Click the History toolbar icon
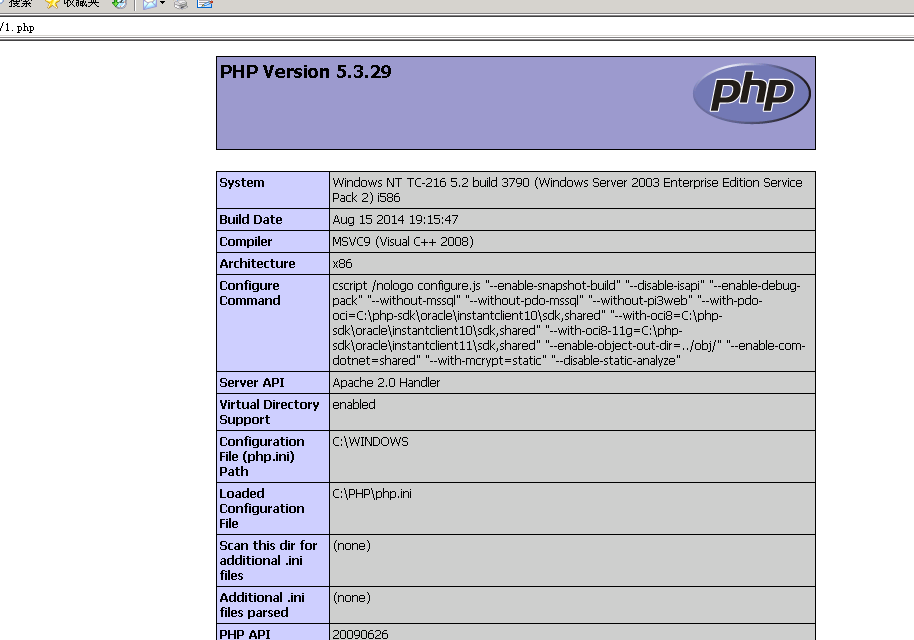914x640 pixels. [119, 3]
